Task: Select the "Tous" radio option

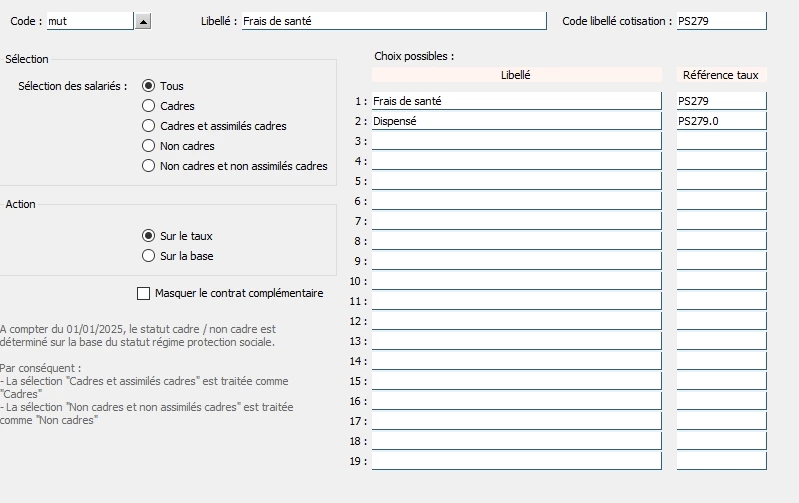Action: pos(149,86)
